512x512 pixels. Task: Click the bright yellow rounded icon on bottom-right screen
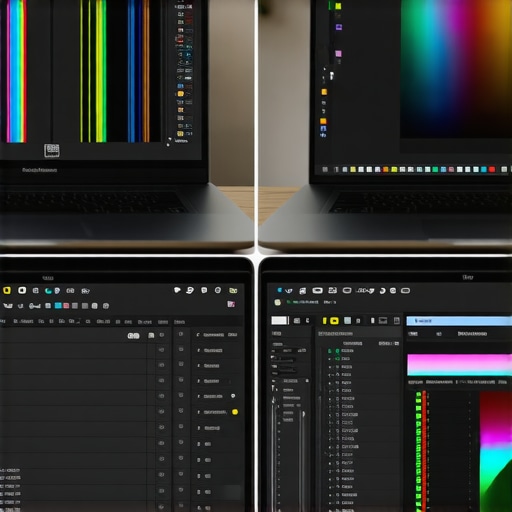pos(334,321)
